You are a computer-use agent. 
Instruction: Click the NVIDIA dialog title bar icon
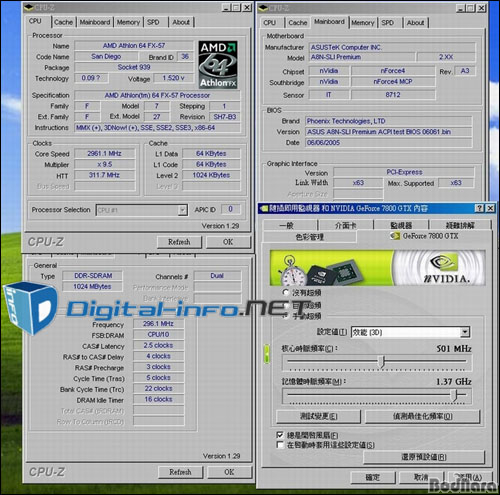264,208
